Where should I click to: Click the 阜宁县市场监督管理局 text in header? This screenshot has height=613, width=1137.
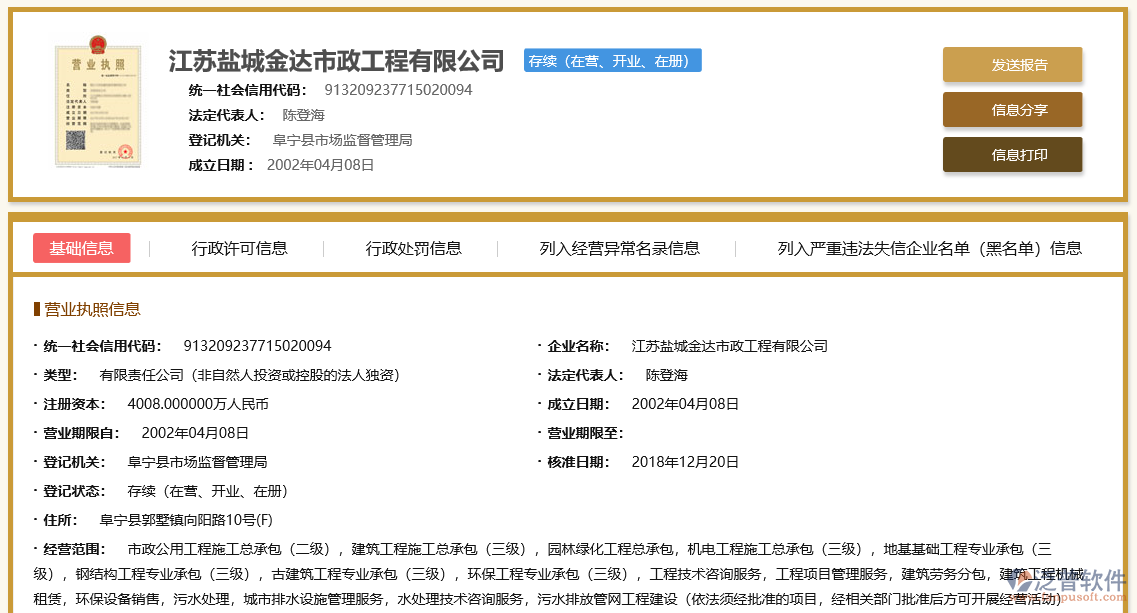point(342,140)
